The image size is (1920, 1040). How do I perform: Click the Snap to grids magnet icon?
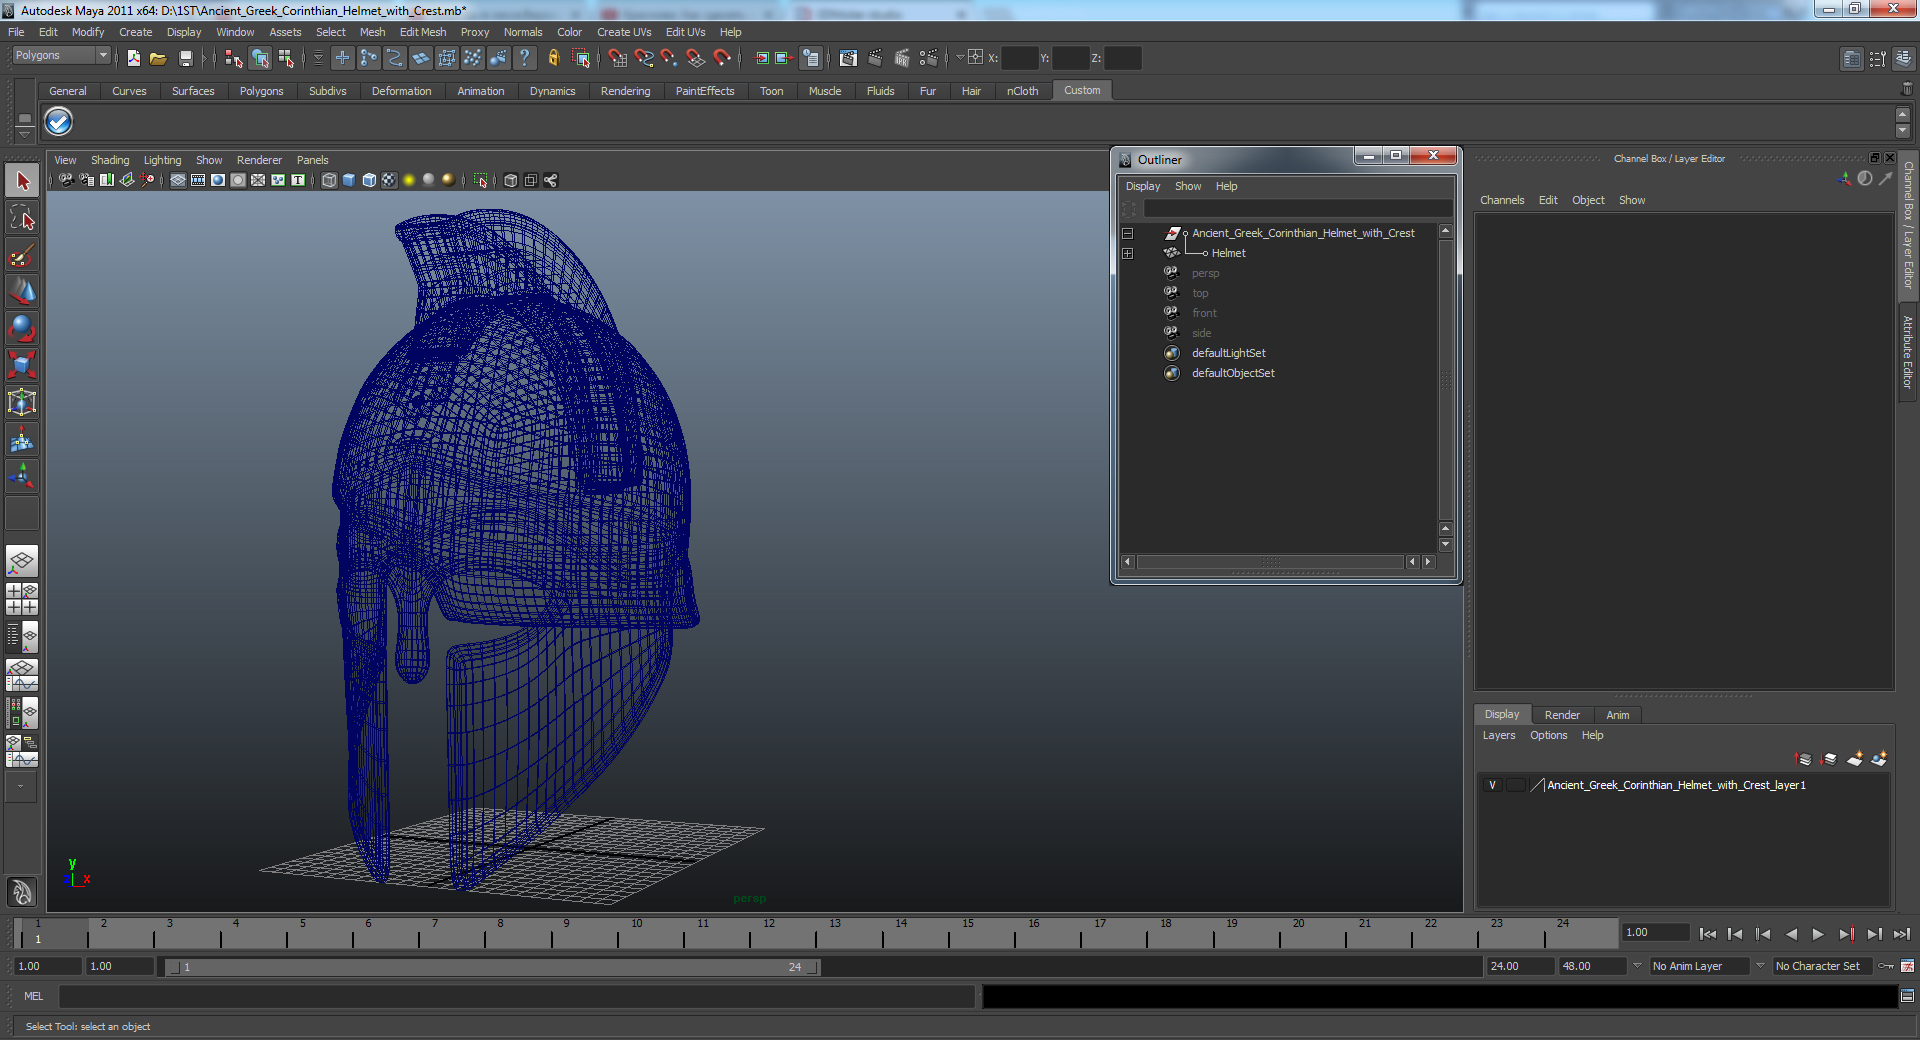(x=618, y=58)
